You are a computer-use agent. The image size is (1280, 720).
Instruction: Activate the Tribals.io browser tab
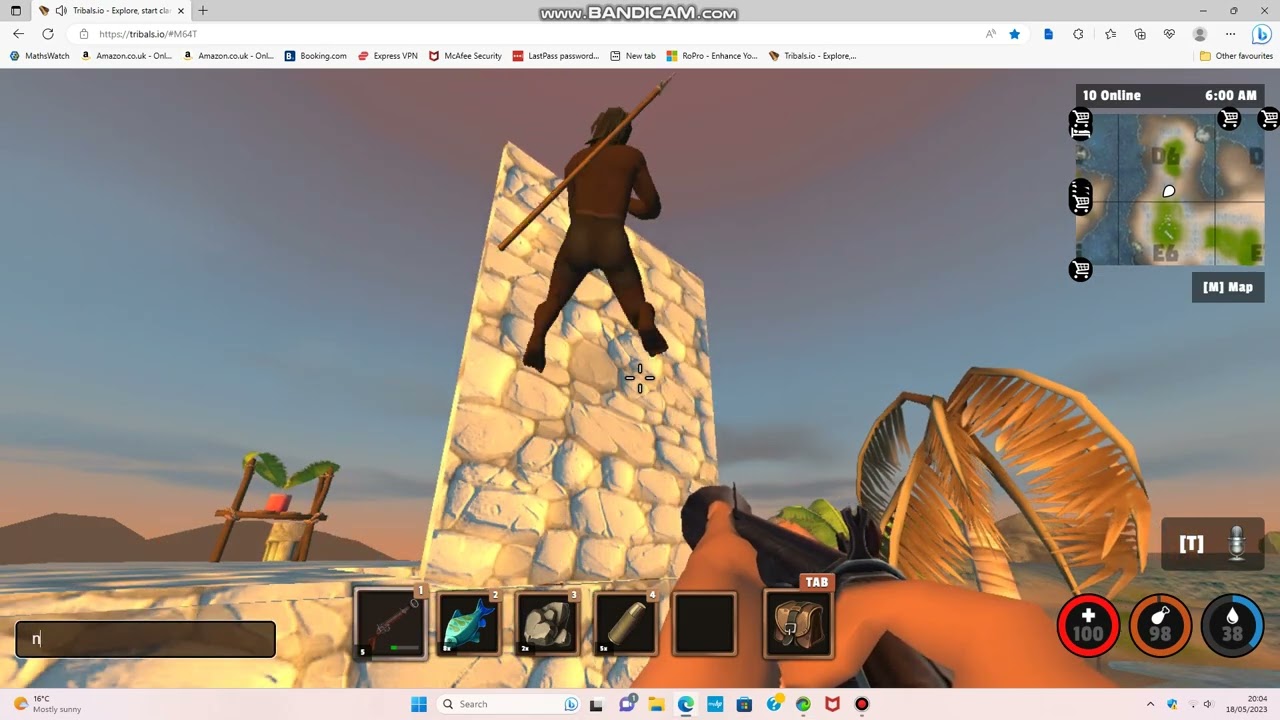(110, 11)
